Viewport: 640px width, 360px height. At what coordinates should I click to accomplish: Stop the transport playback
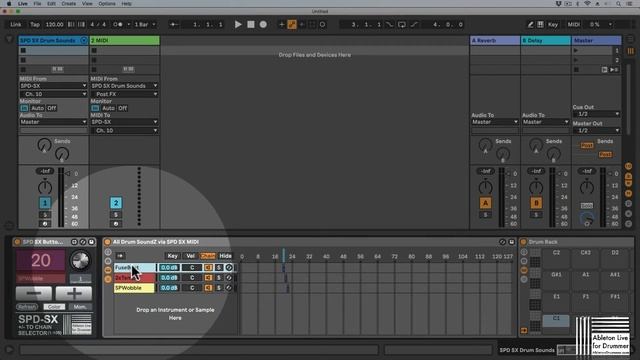point(251,24)
